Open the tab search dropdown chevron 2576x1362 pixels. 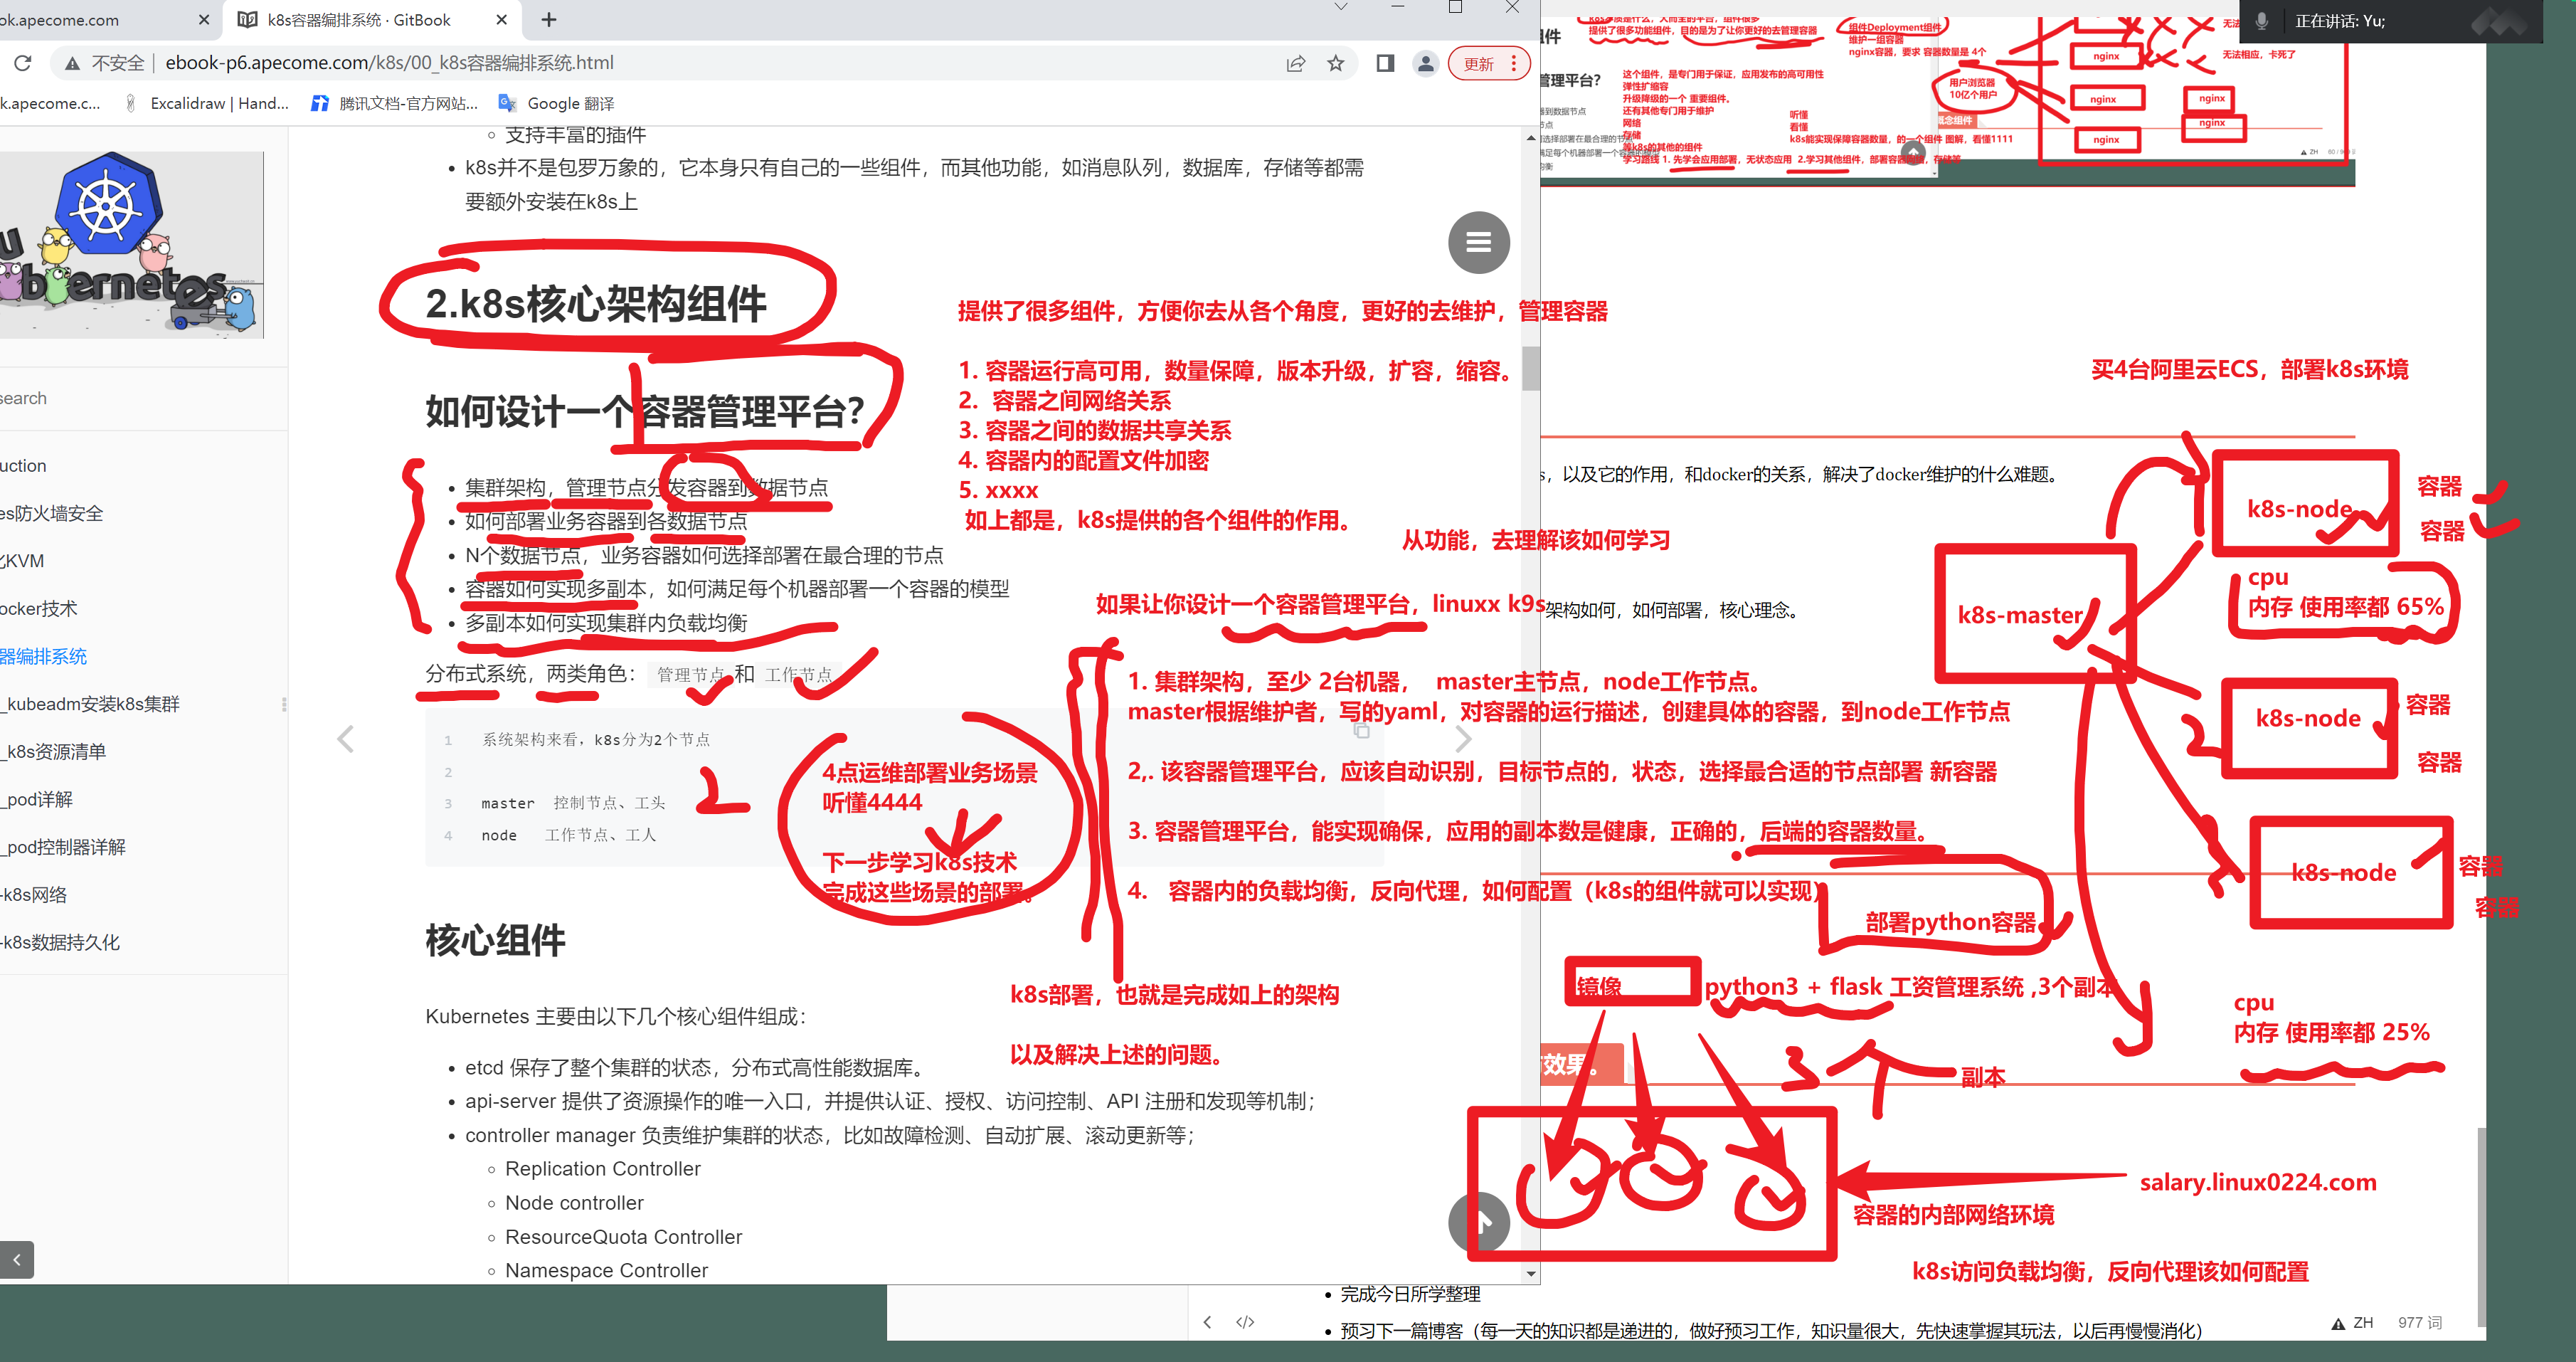1340,8
